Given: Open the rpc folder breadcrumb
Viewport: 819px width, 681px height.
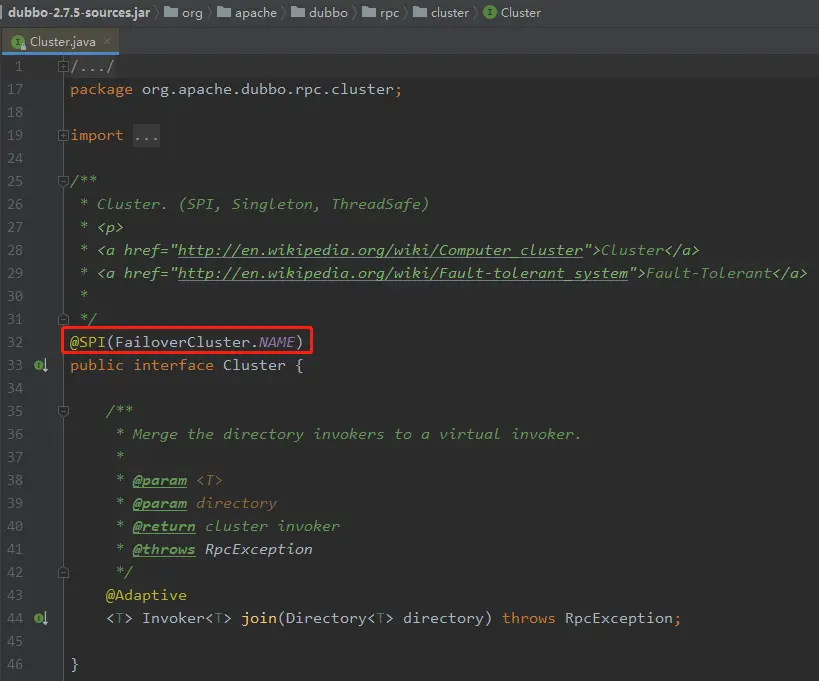Looking at the screenshot, I should [x=381, y=13].
